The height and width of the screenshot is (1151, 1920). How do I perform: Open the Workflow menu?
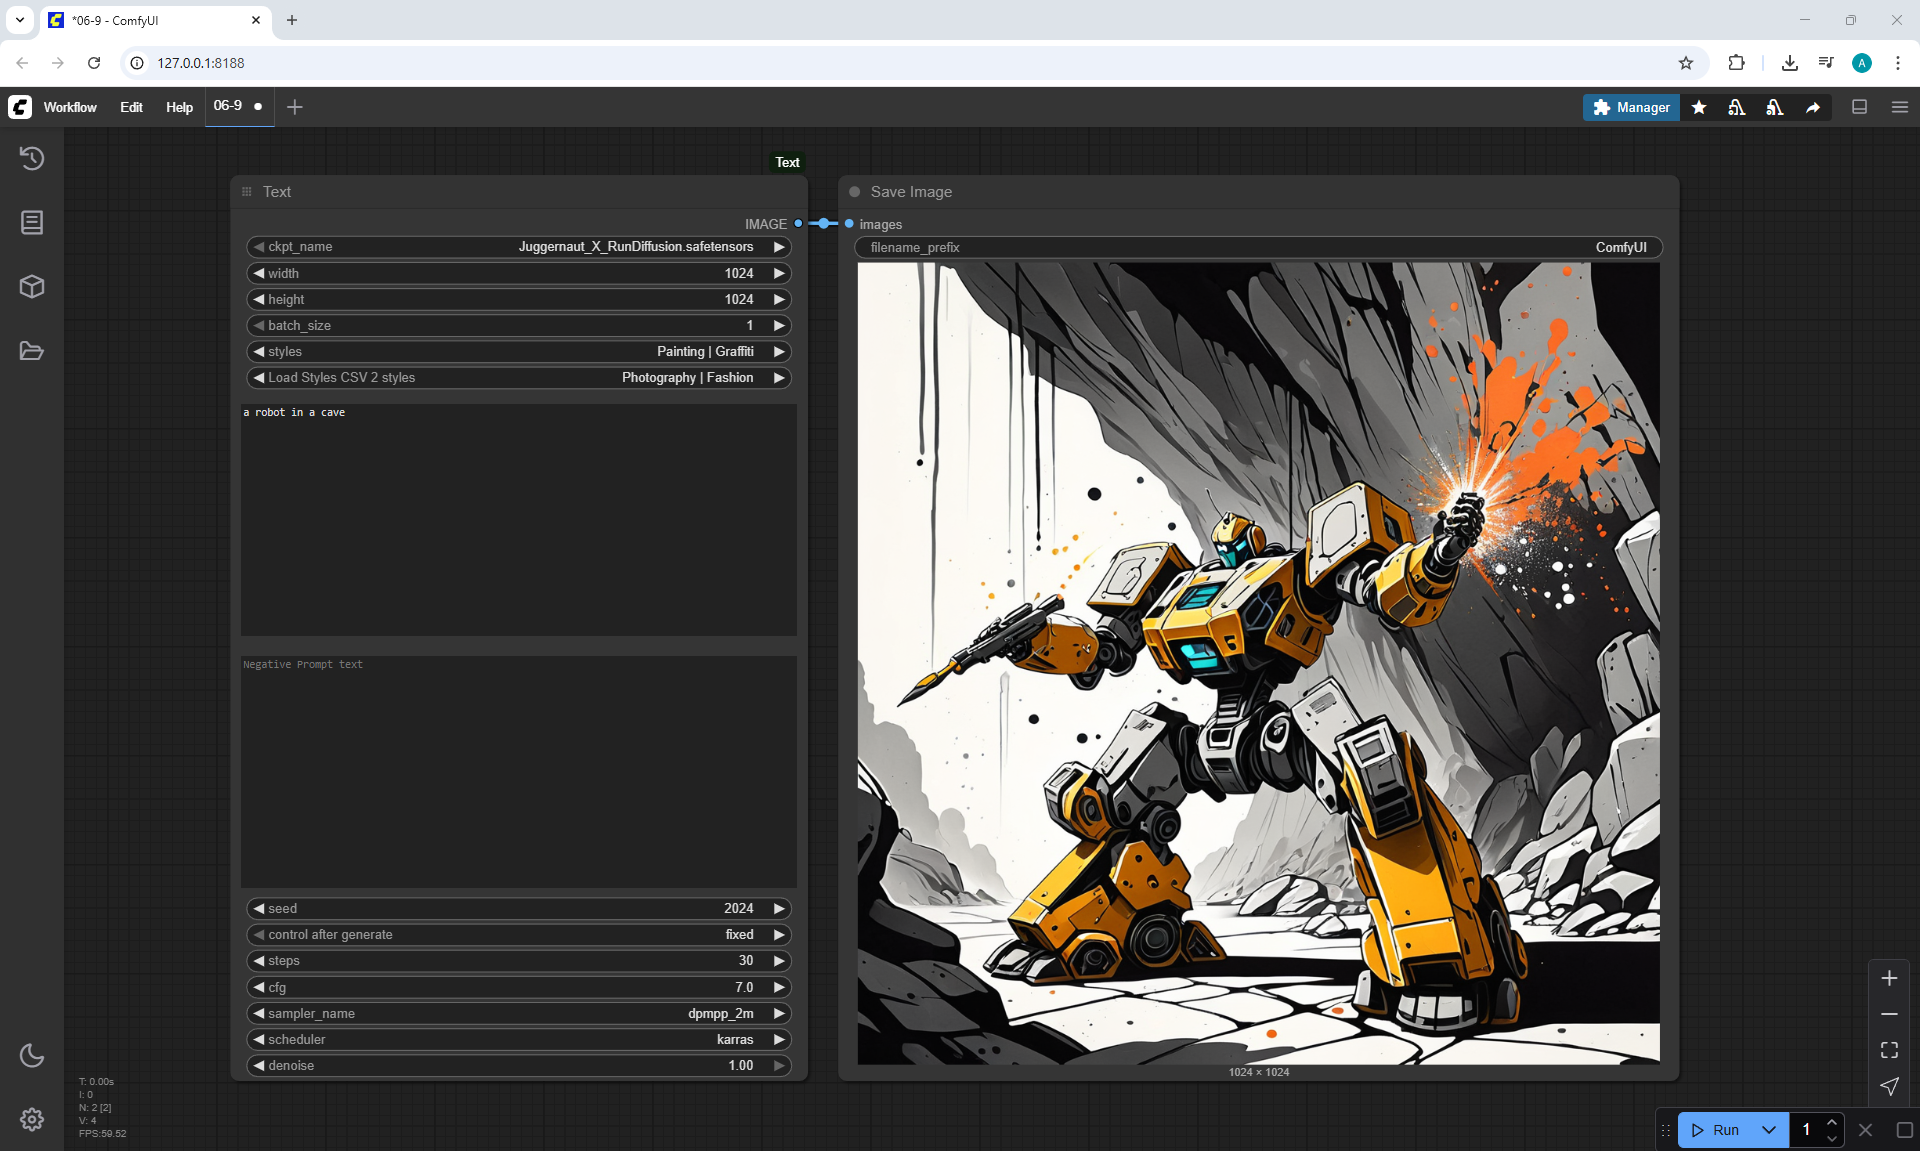(70, 107)
